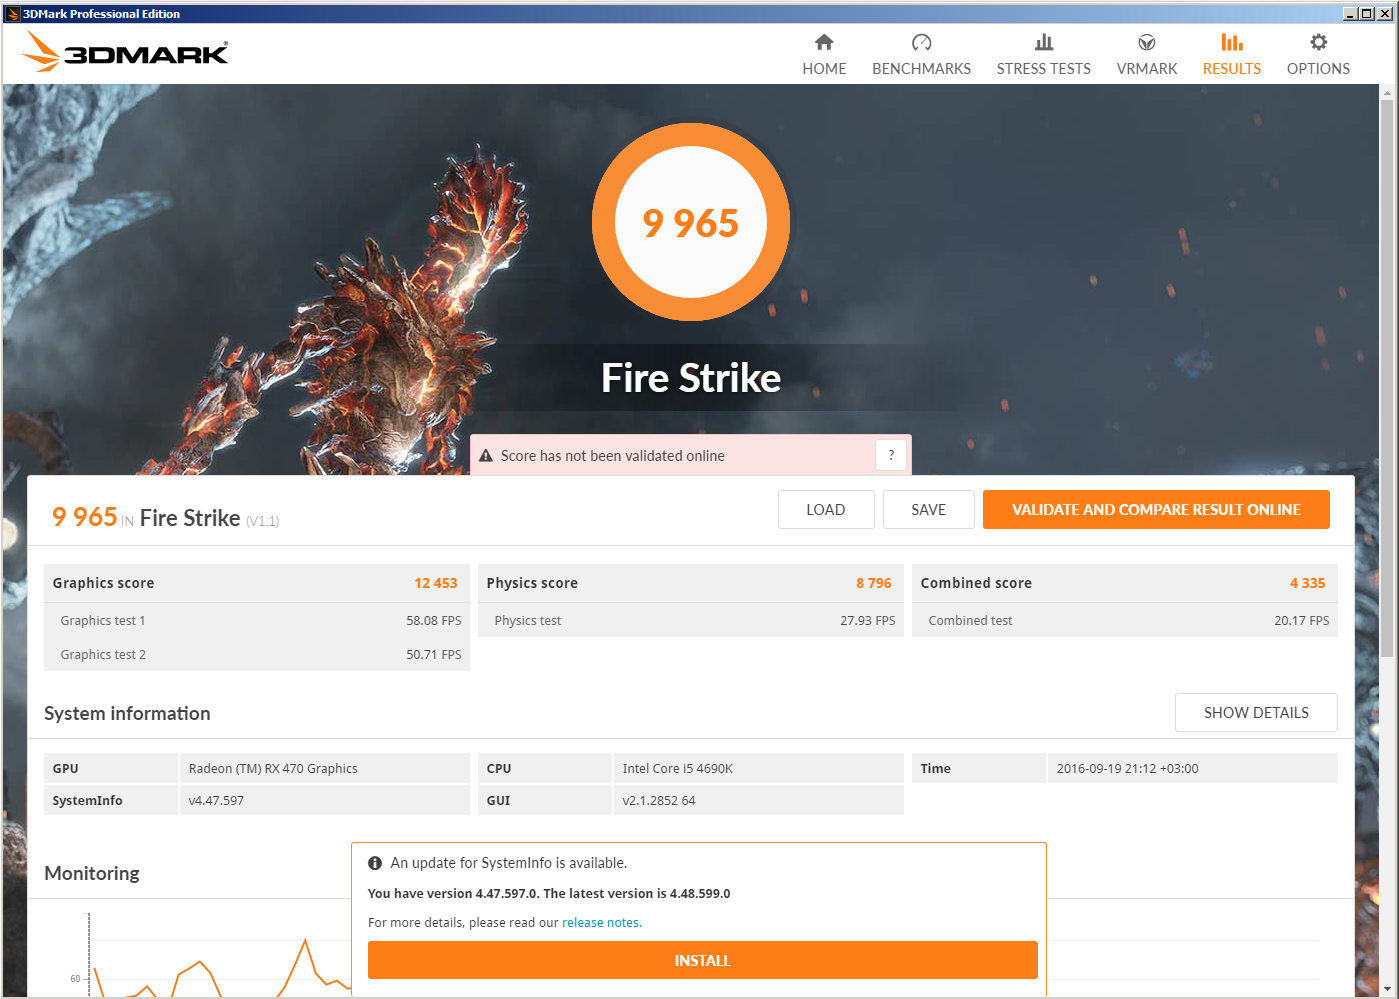Screen dimensions: 1399x999
Task: Click the warning triangle icon
Action: coord(486,456)
